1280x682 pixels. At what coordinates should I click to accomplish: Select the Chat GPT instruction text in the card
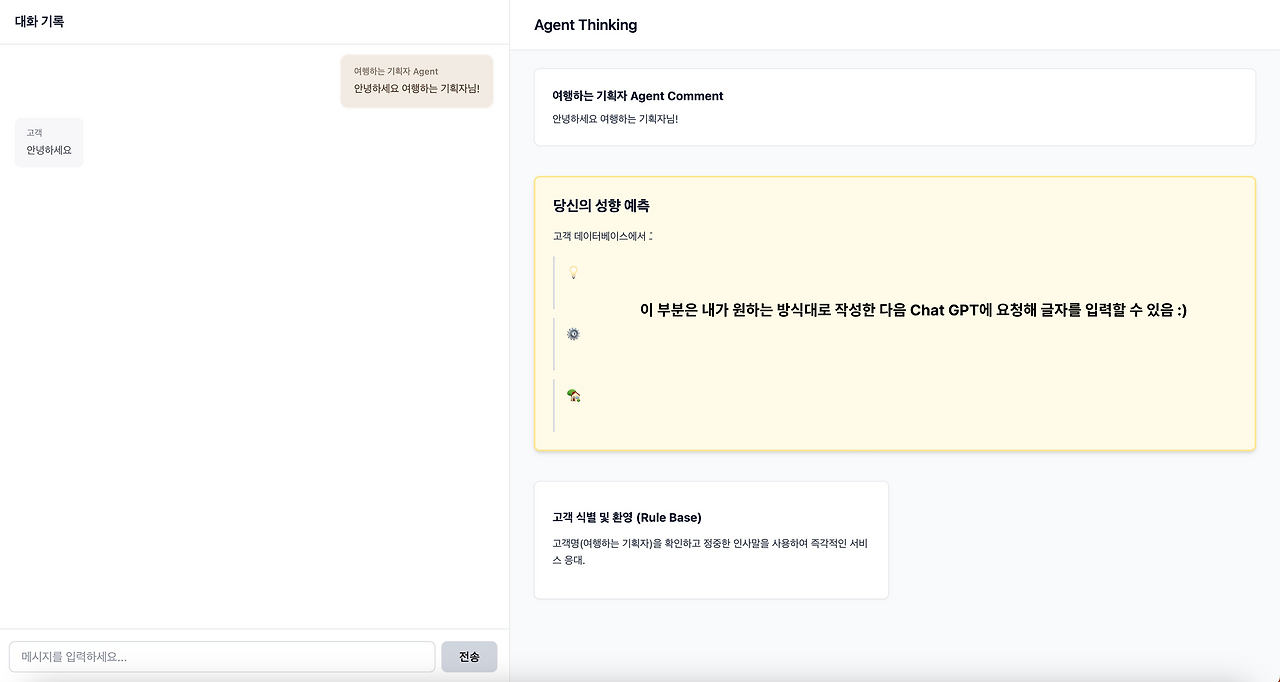[x=913, y=311]
